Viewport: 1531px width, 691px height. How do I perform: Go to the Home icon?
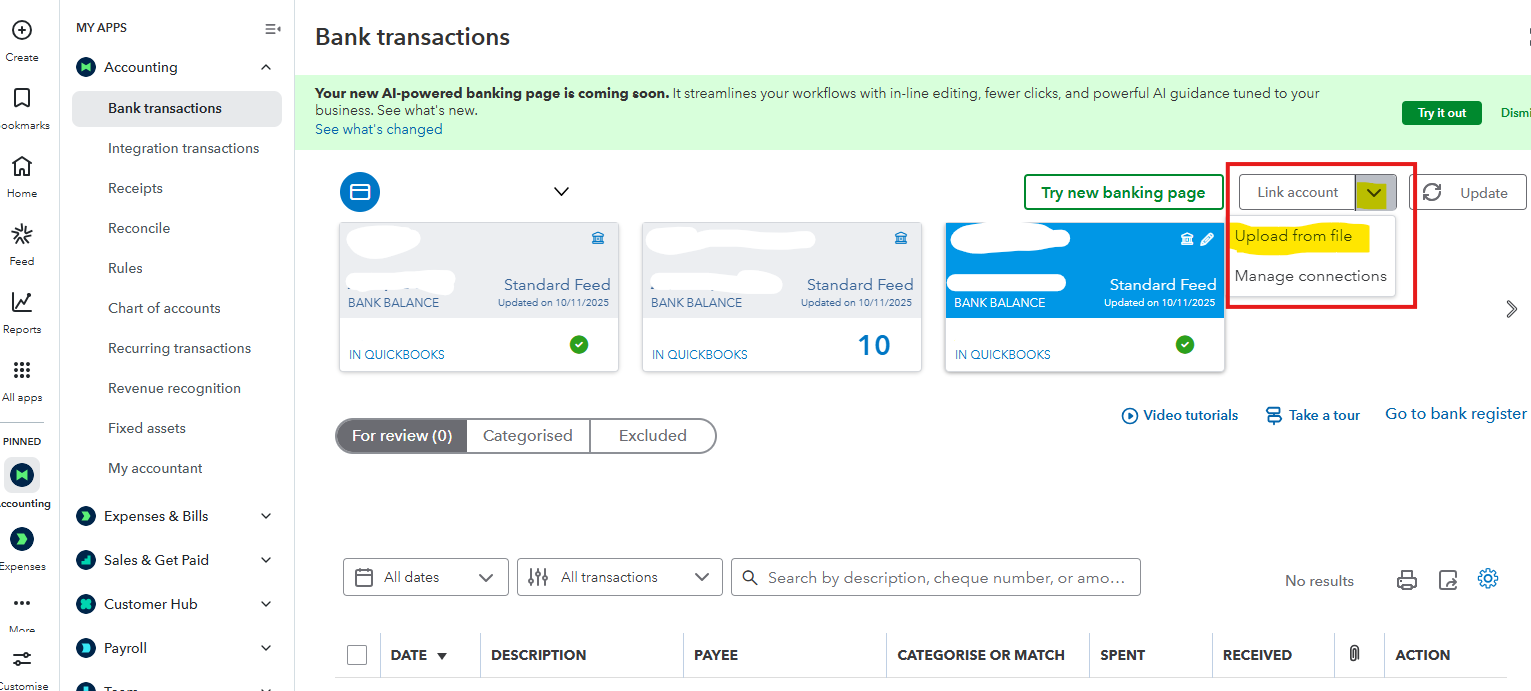(x=21, y=167)
